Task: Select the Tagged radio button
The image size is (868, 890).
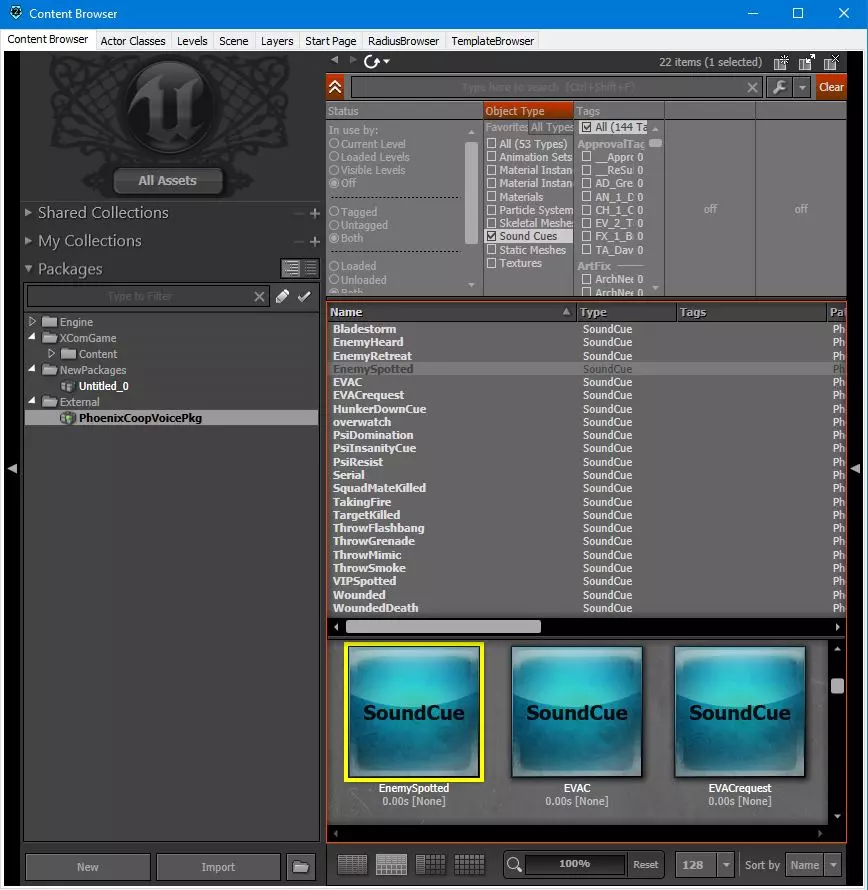Action: [334, 211]
